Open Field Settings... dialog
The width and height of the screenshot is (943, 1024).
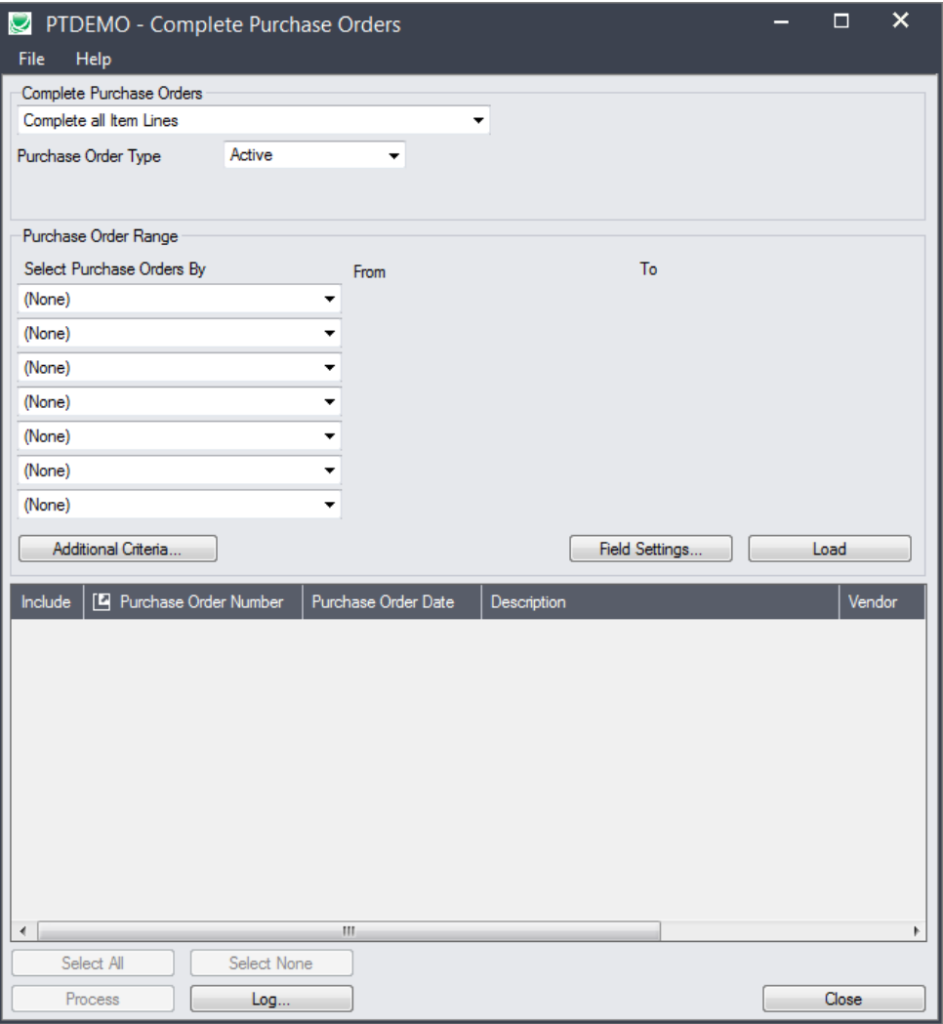click(x=650, y=549)
